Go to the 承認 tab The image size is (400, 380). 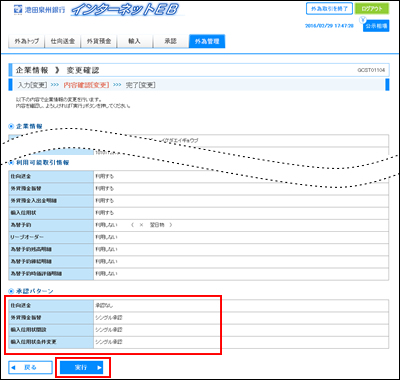[170, 41]
